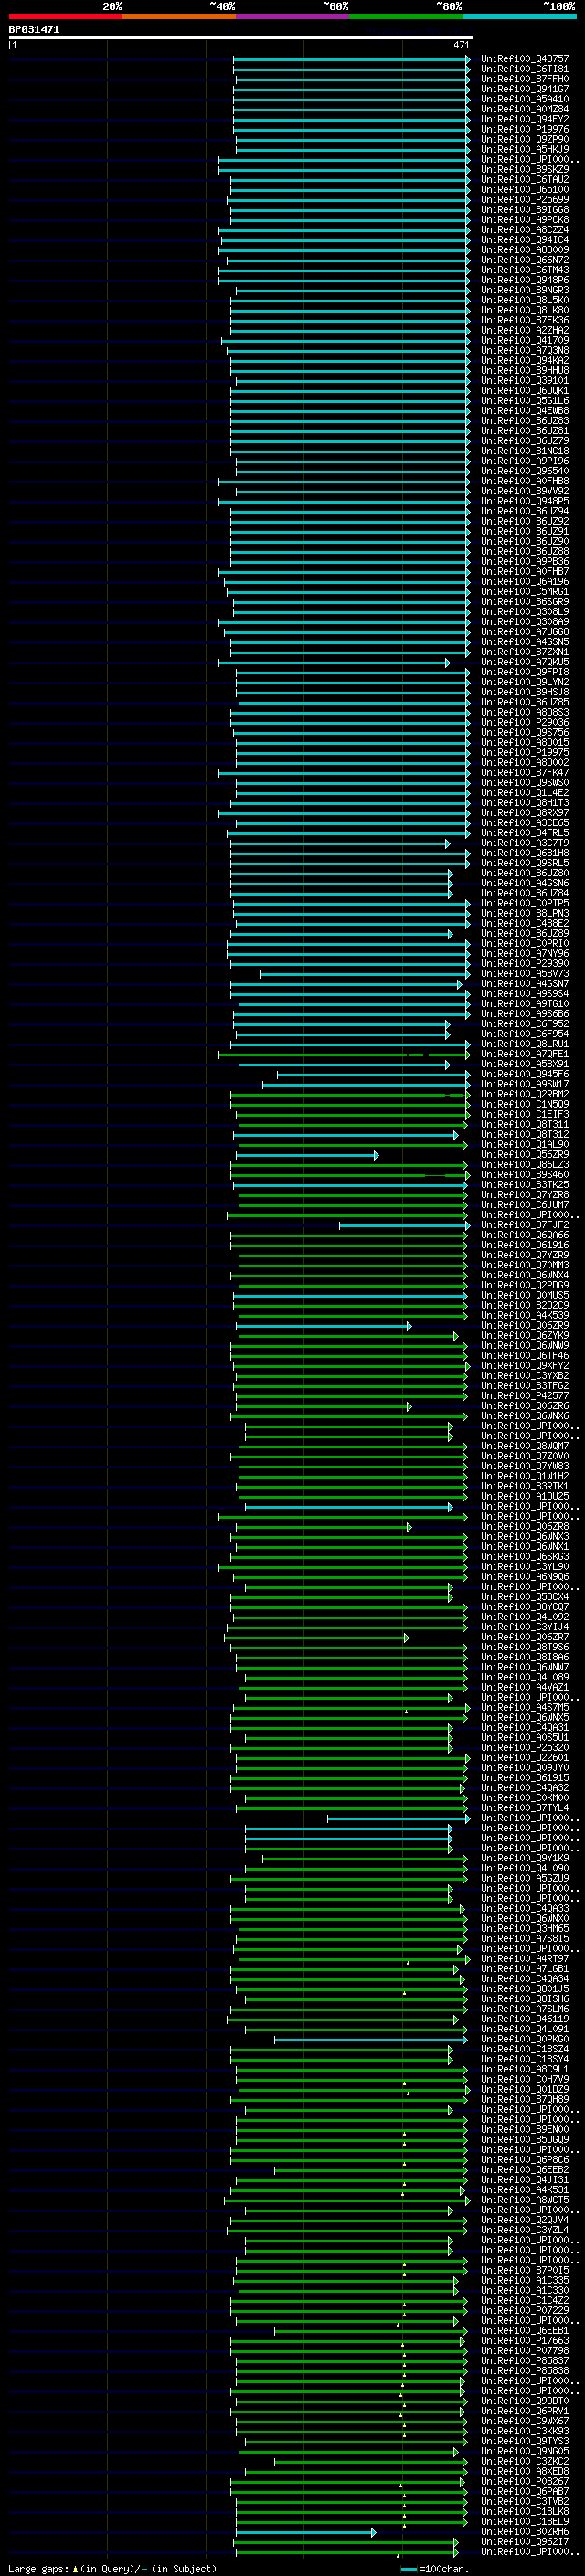Image resolution: width=585 pixels, height=2576 pixels.
Task: Select the UniRef100_P19975 label
Action: coord(524,752)
